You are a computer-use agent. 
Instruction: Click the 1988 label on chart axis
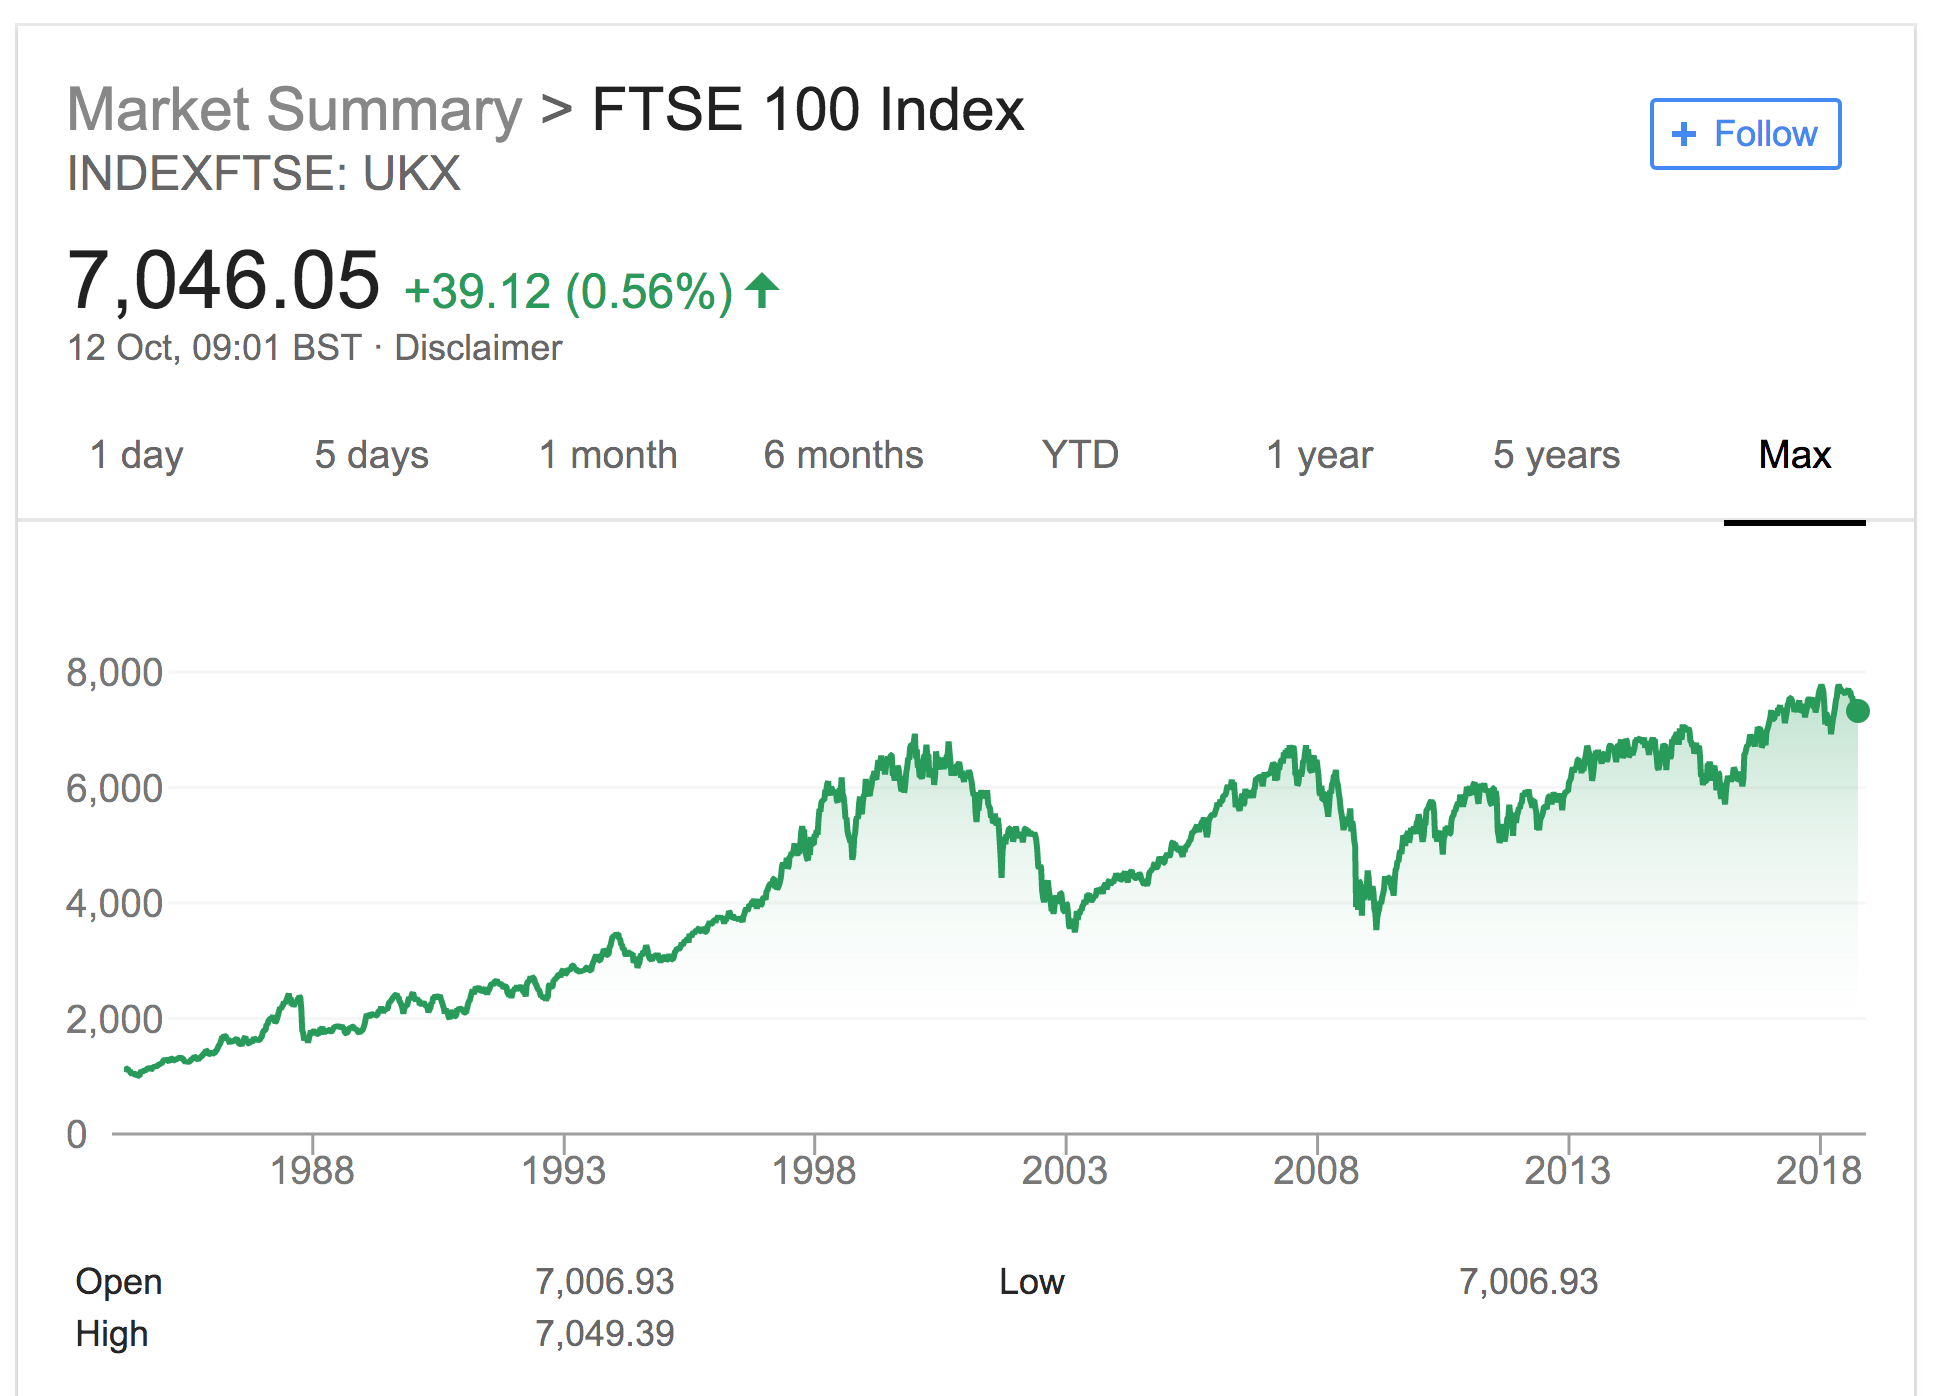pos(312,1170)
